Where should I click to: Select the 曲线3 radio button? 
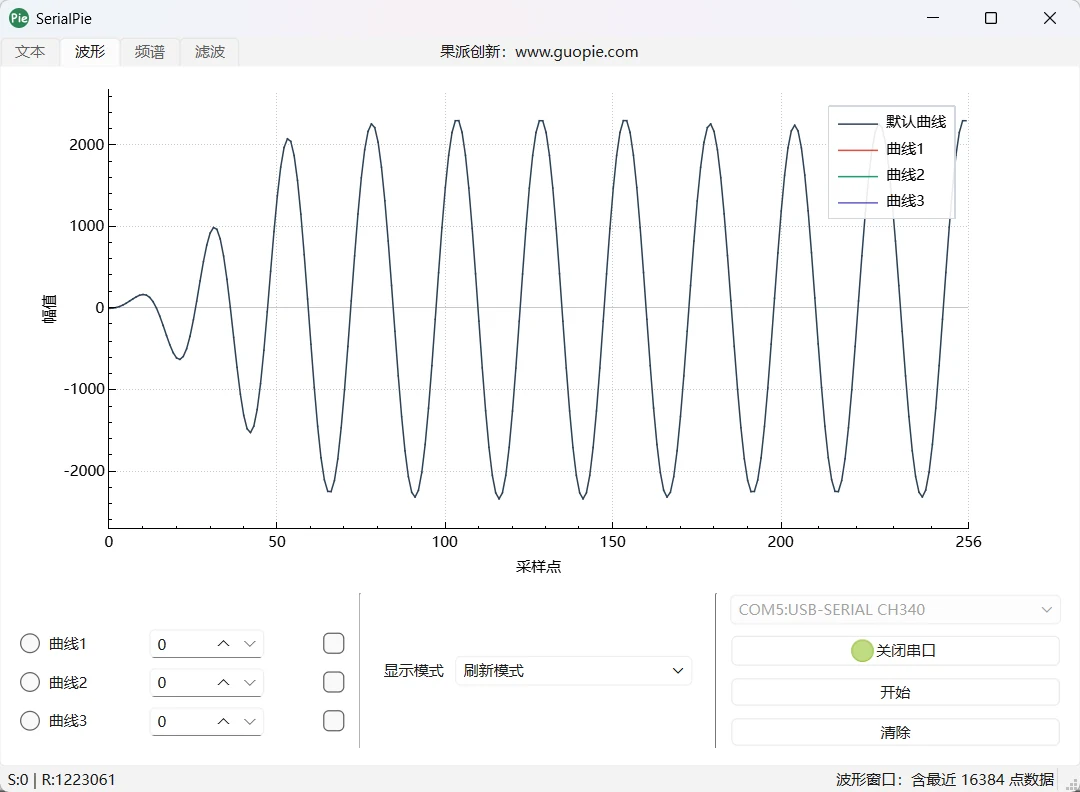30,720
